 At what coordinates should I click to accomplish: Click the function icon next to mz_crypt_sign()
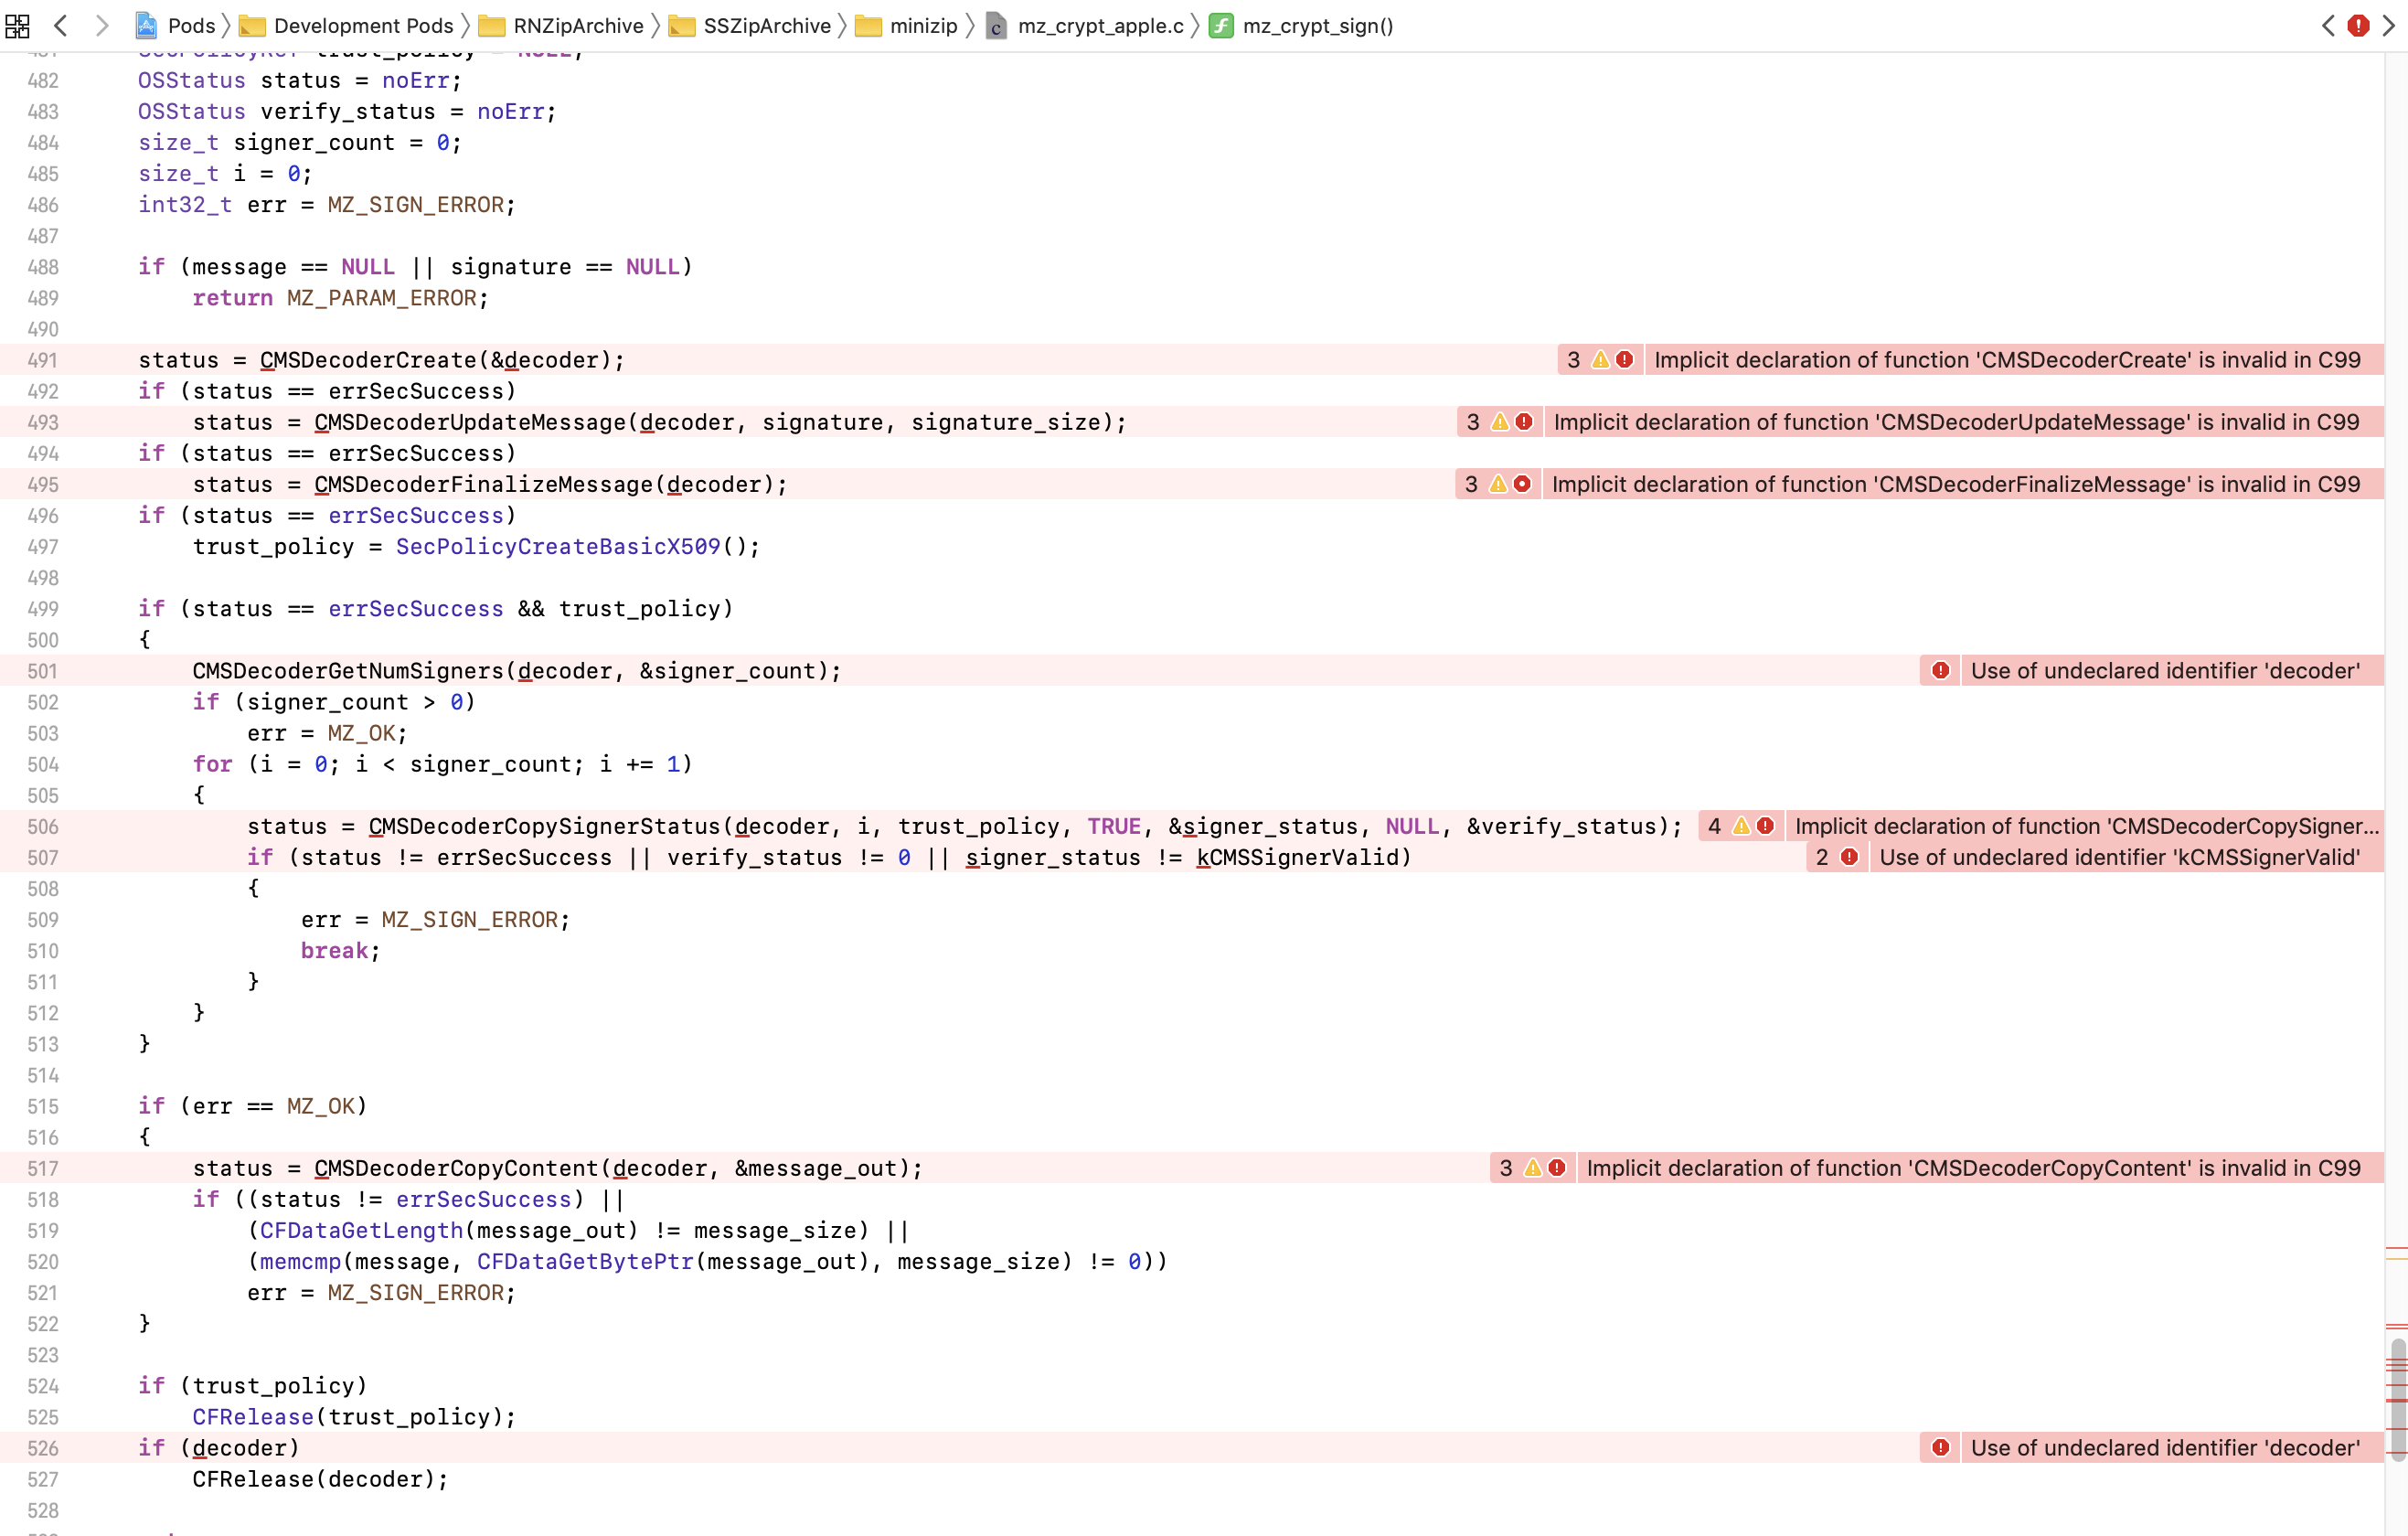[1221, 26]
